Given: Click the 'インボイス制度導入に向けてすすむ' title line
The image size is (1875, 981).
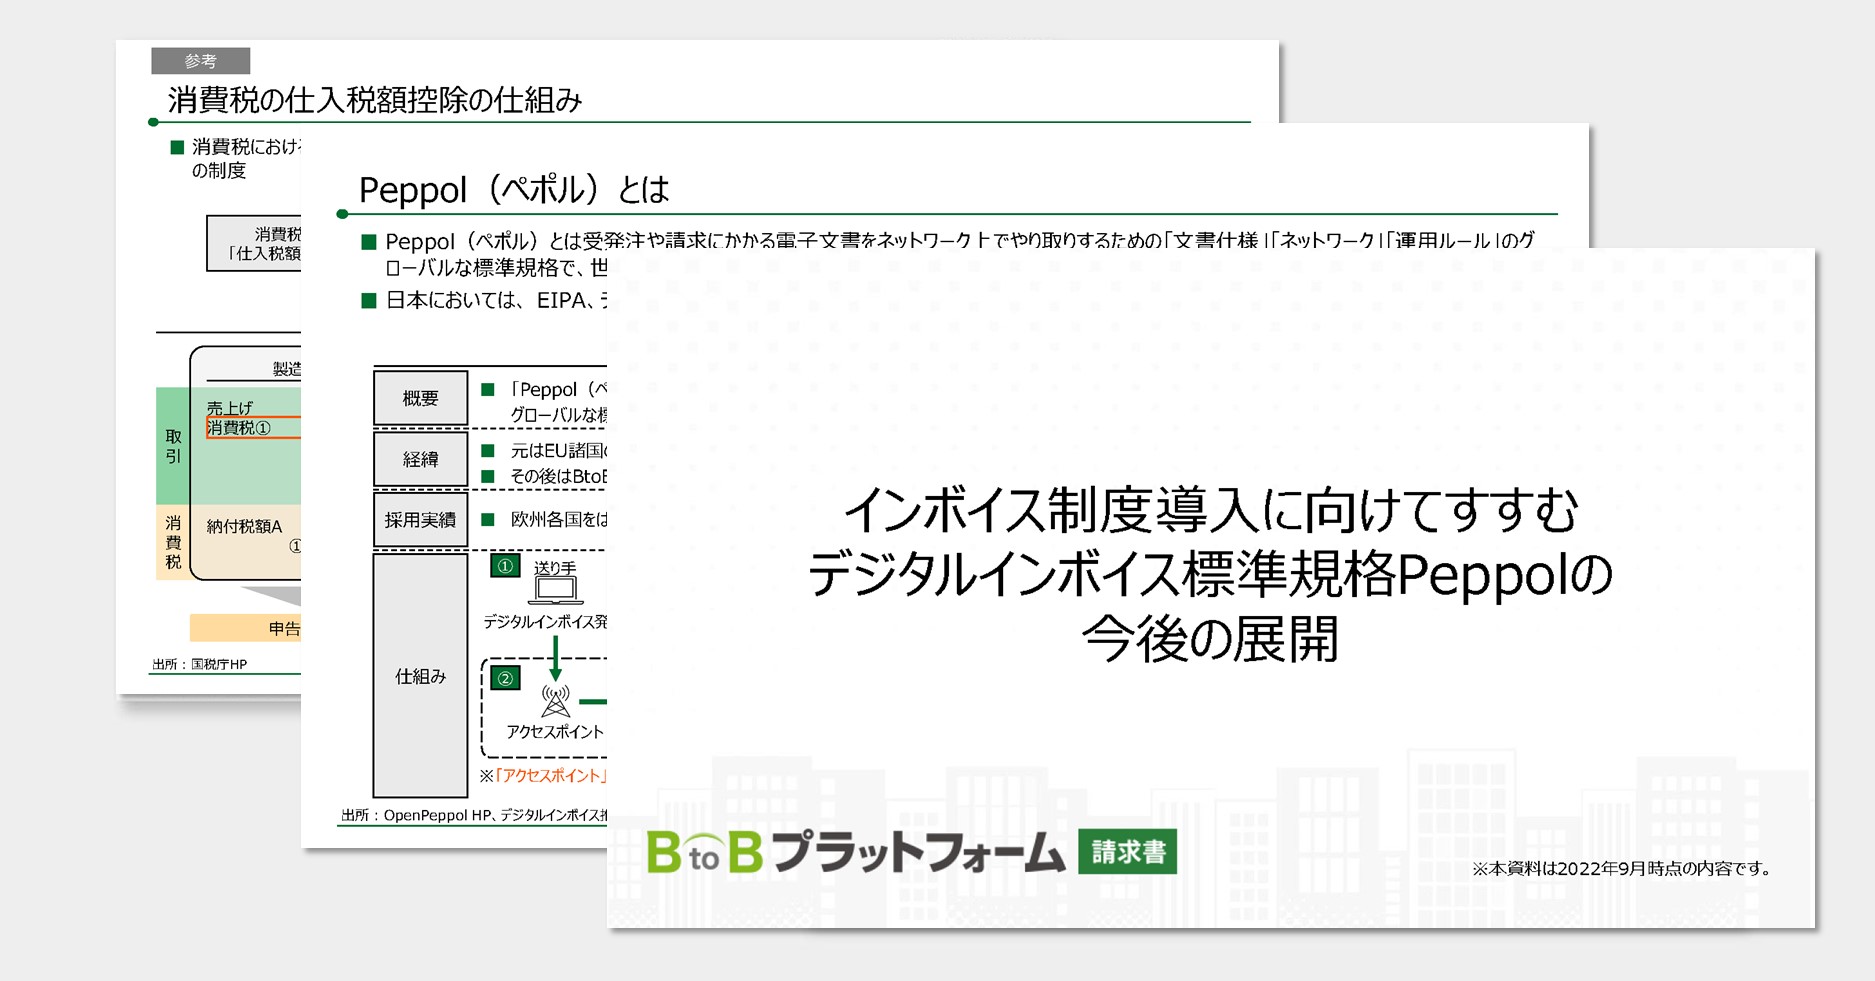Looking at the screenshot, I should click(x=1210, y=510).
